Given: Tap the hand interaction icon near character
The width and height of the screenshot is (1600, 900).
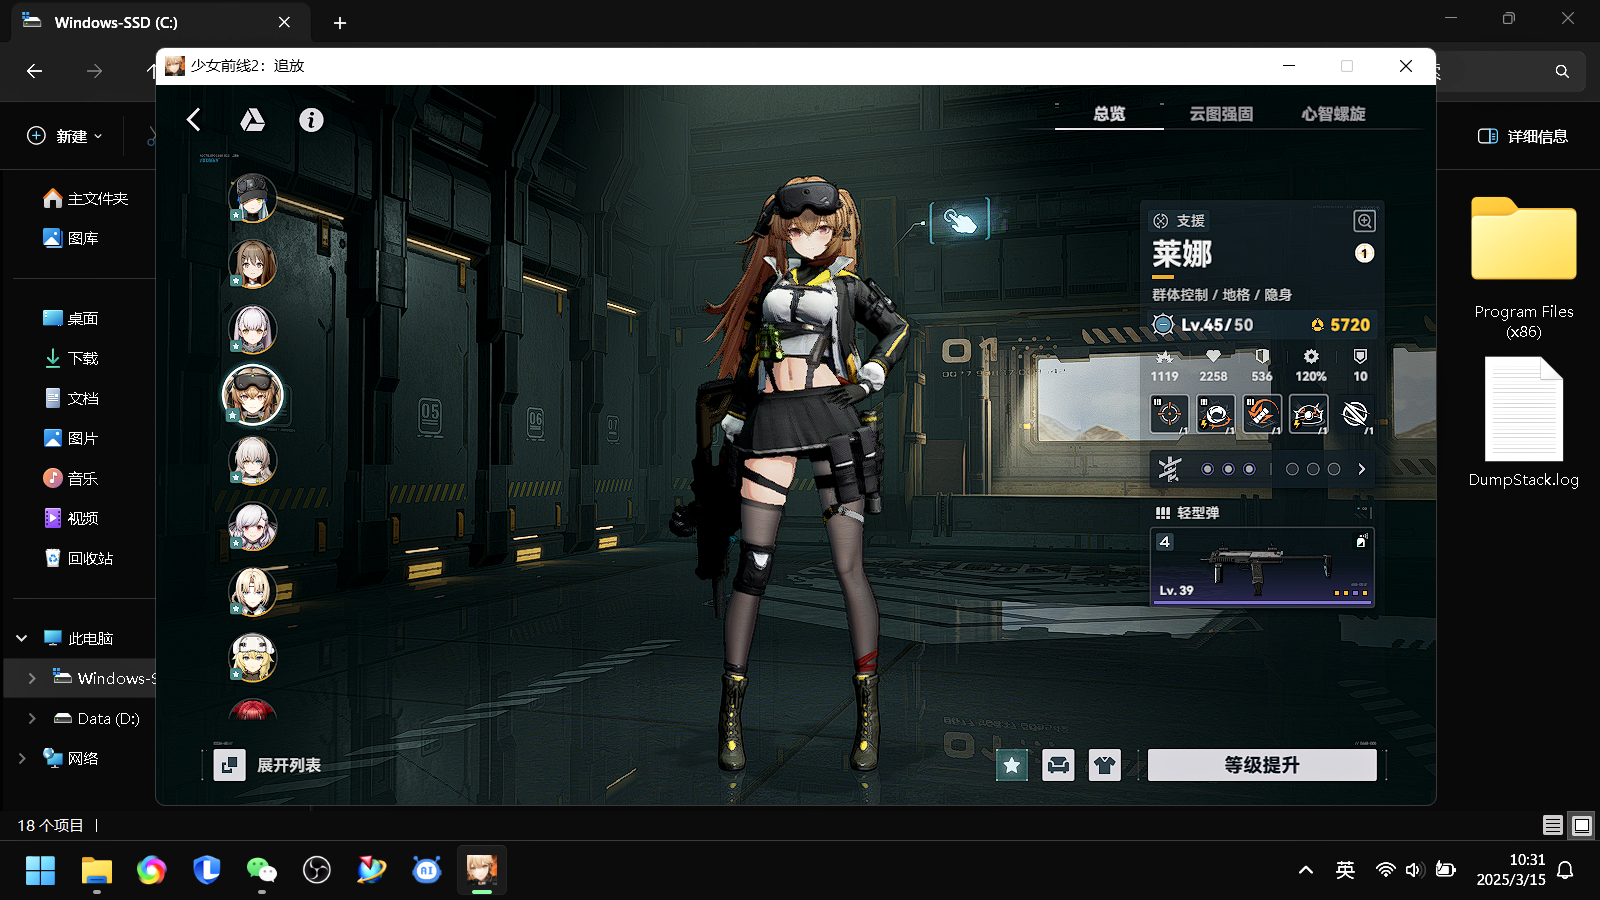Looking at the screenshot, I should 960,221.
